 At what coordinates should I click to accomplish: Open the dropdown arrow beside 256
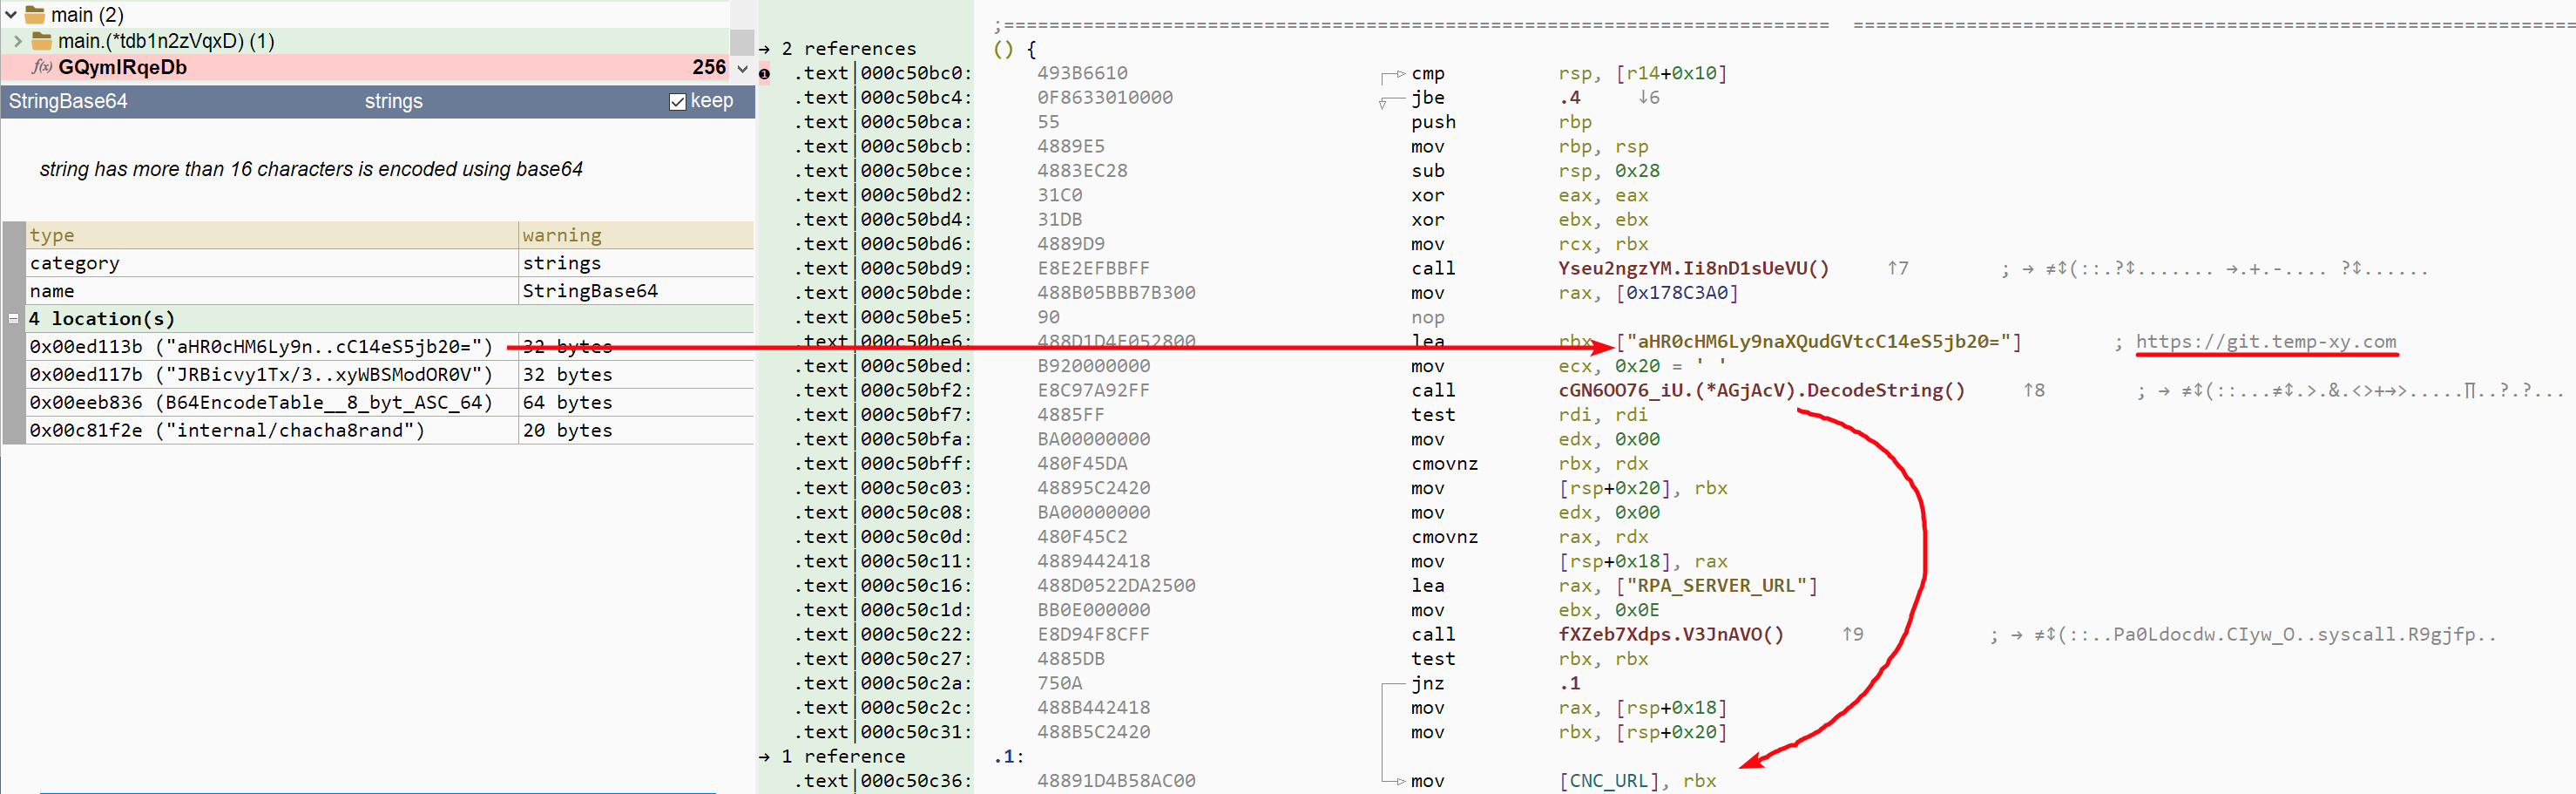[743, 68]
